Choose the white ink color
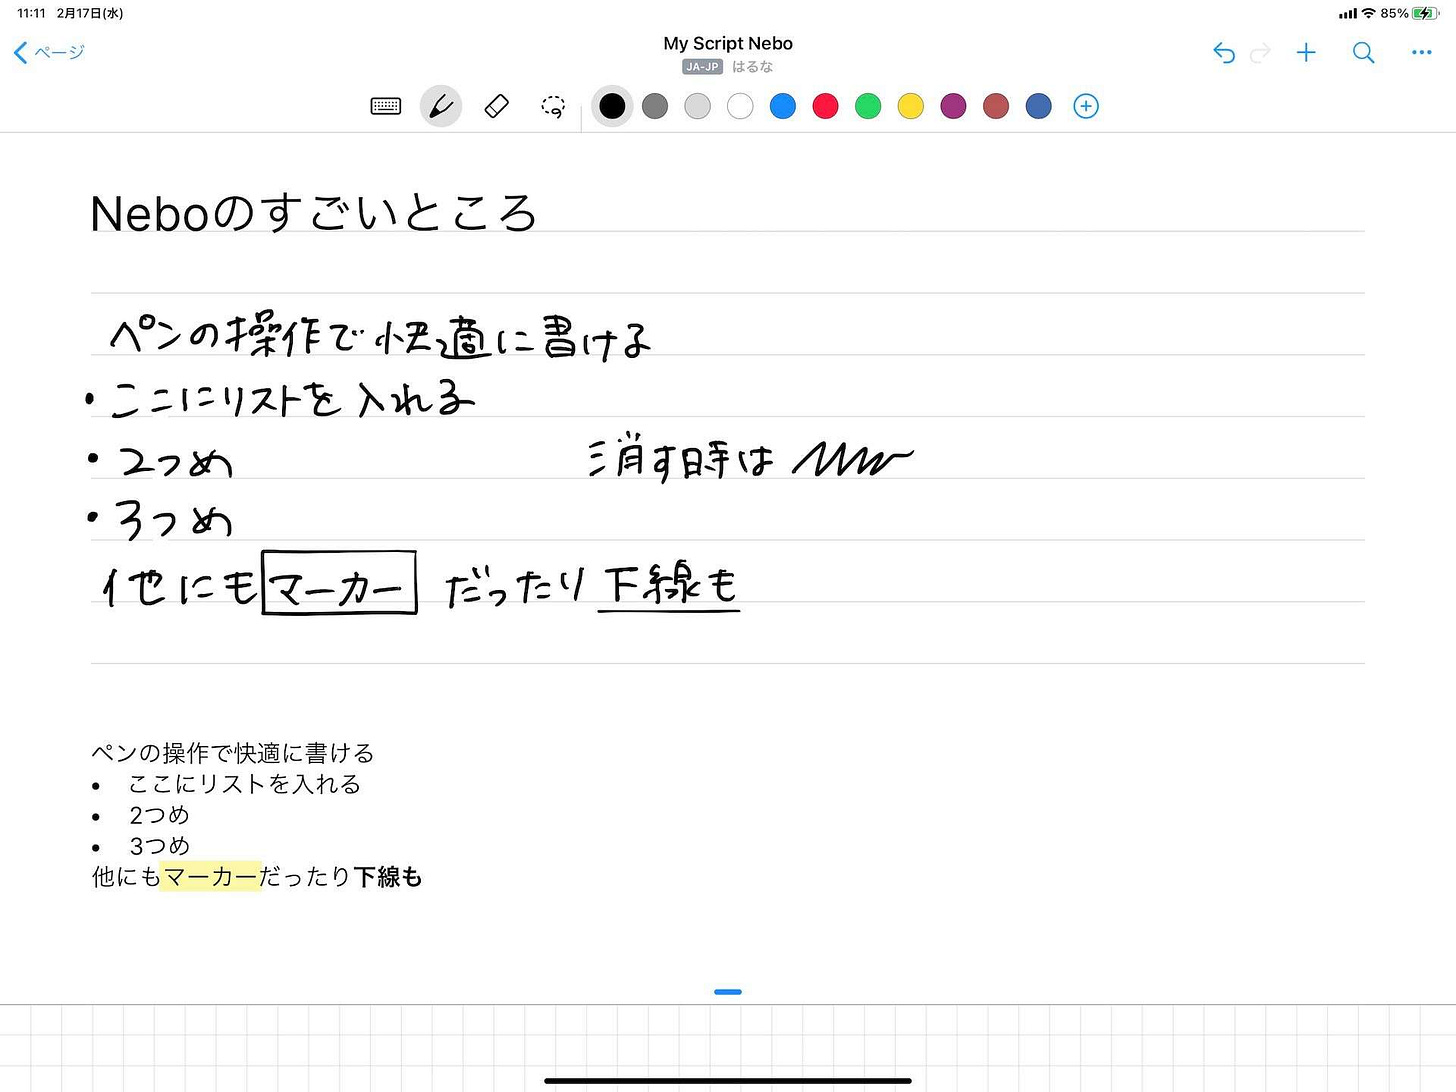The width and height of the screenshot is (1456, 1092). click(740, 106)
